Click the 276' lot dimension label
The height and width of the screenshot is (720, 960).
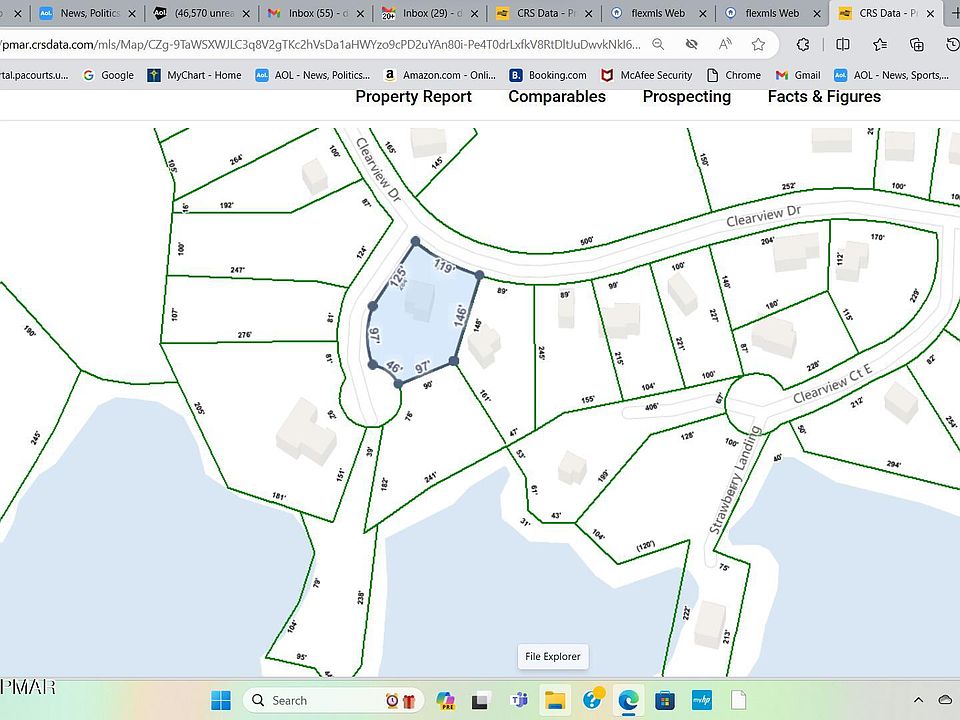tap(244, 335)
